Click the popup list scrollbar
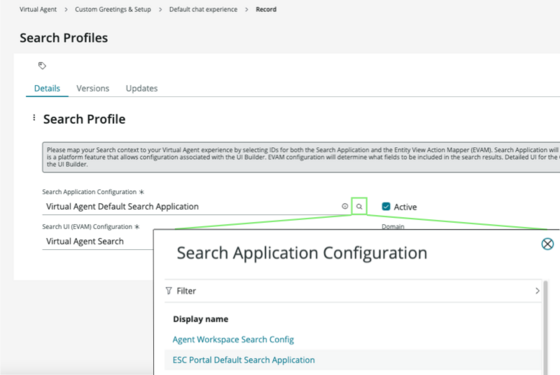This screenshot has width=560, height=375. [545, 327]
